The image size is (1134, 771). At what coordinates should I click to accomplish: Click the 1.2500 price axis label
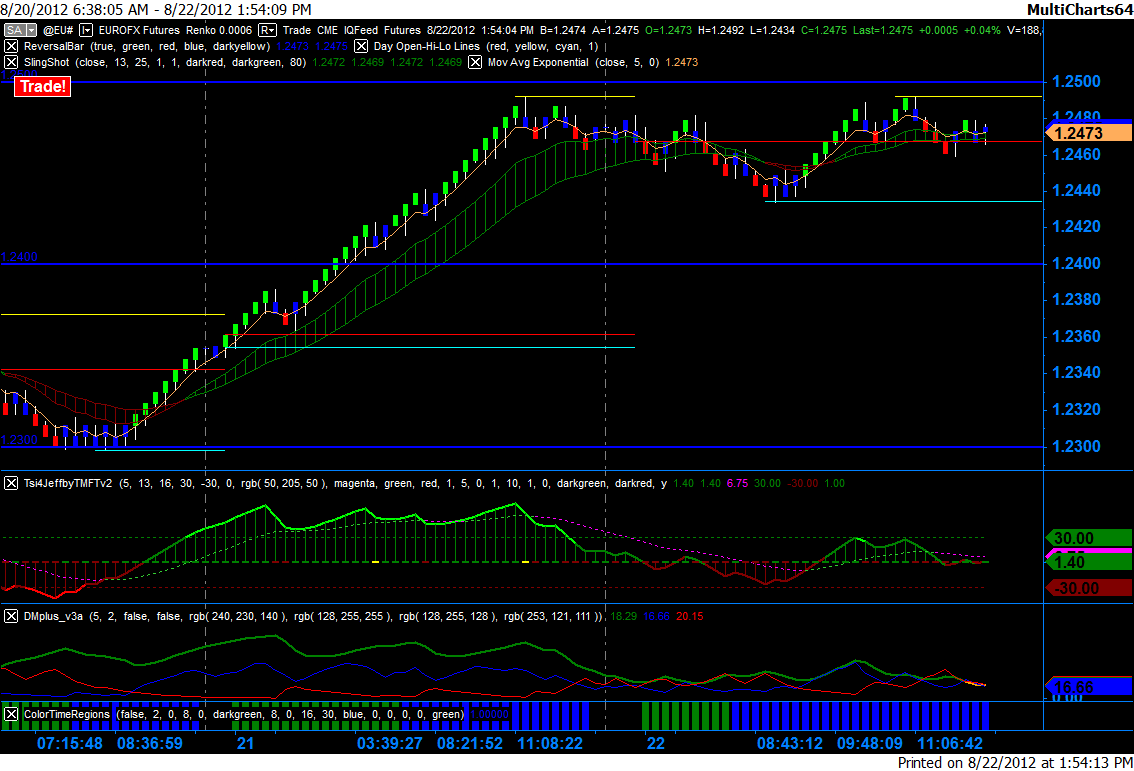[1076, 82]
